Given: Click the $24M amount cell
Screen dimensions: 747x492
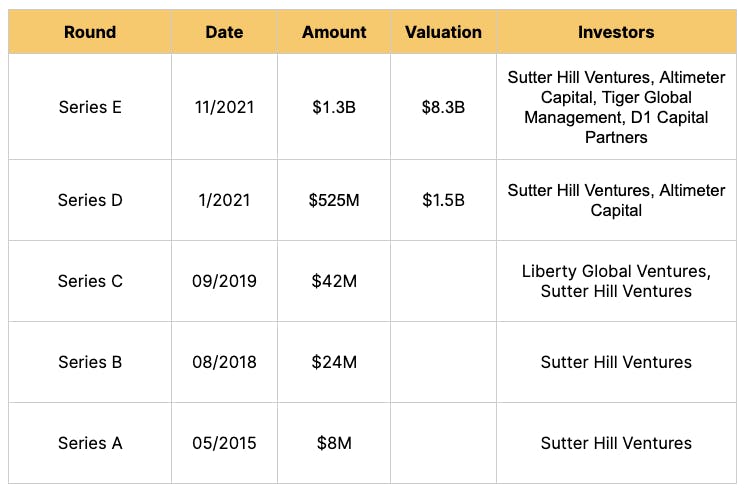Looking at the screenshot, I should [x=333, y=362].
